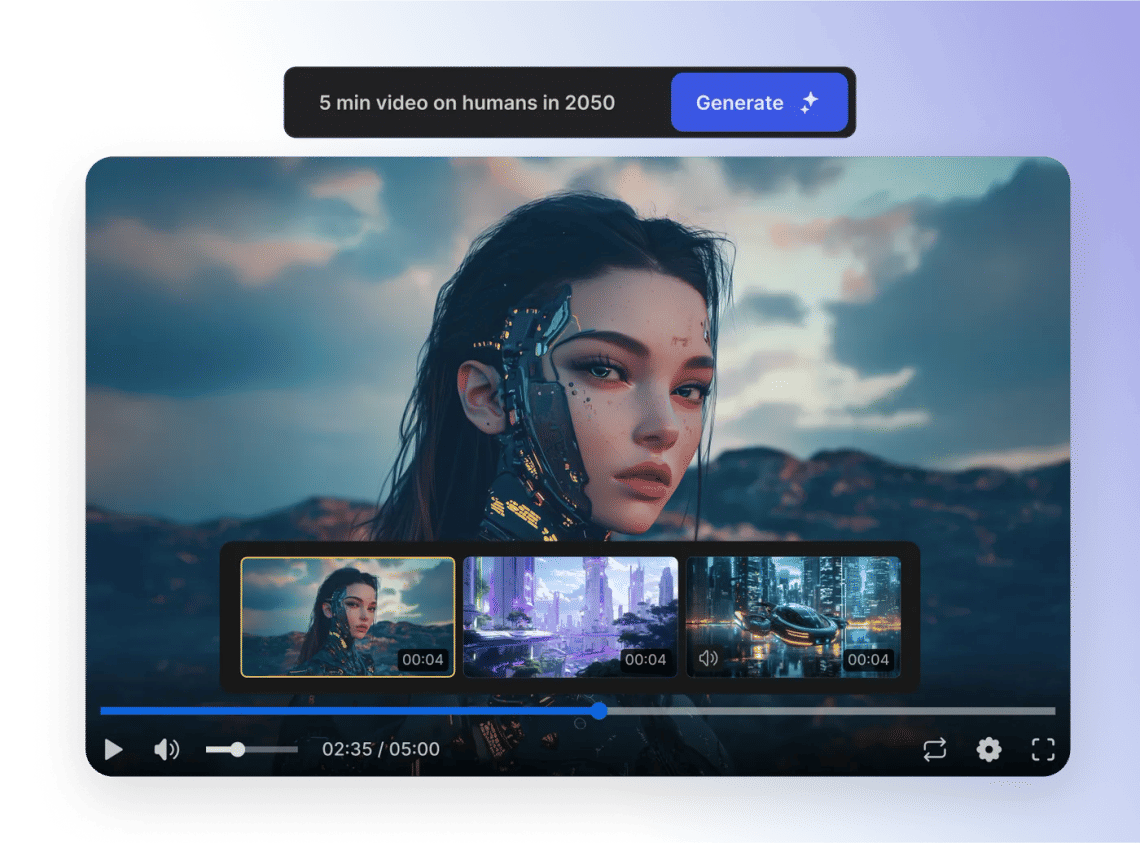Select the purple futuristic city thumbnail
The width and height of the screenshot is (1140, 843).
(x=570, y=616)
